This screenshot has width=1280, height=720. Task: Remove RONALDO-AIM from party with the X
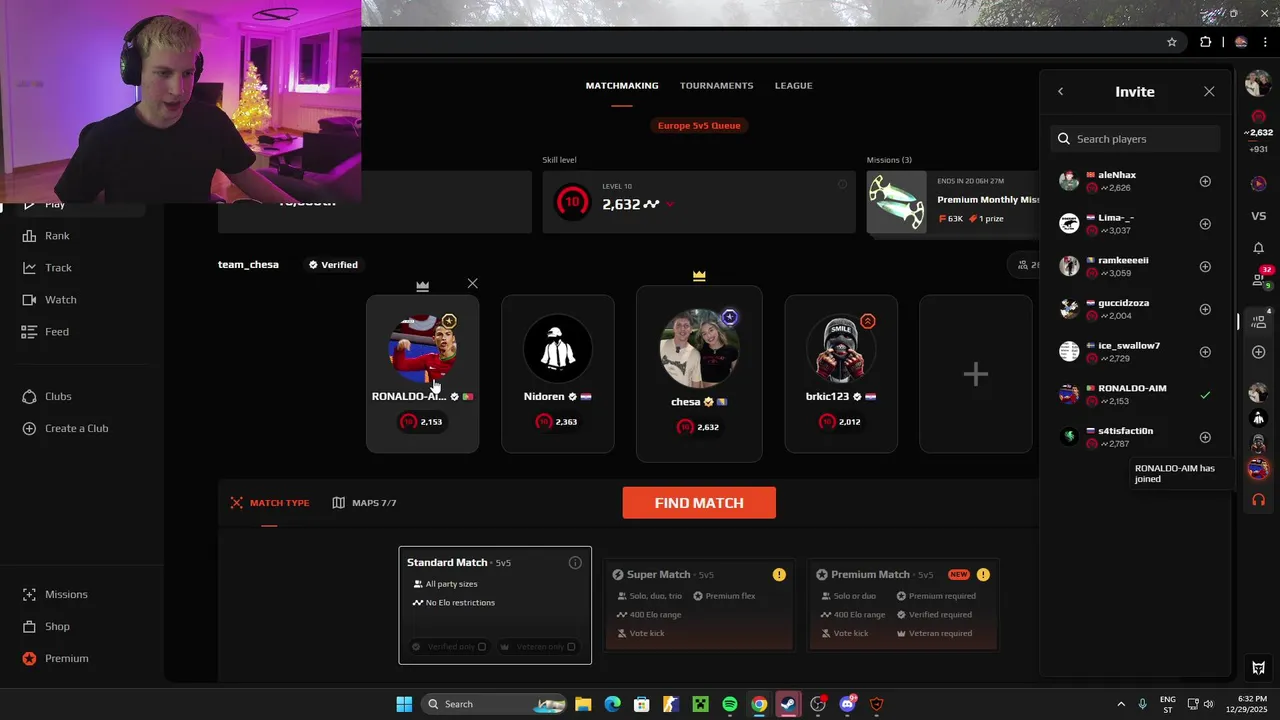click(473, 284)
